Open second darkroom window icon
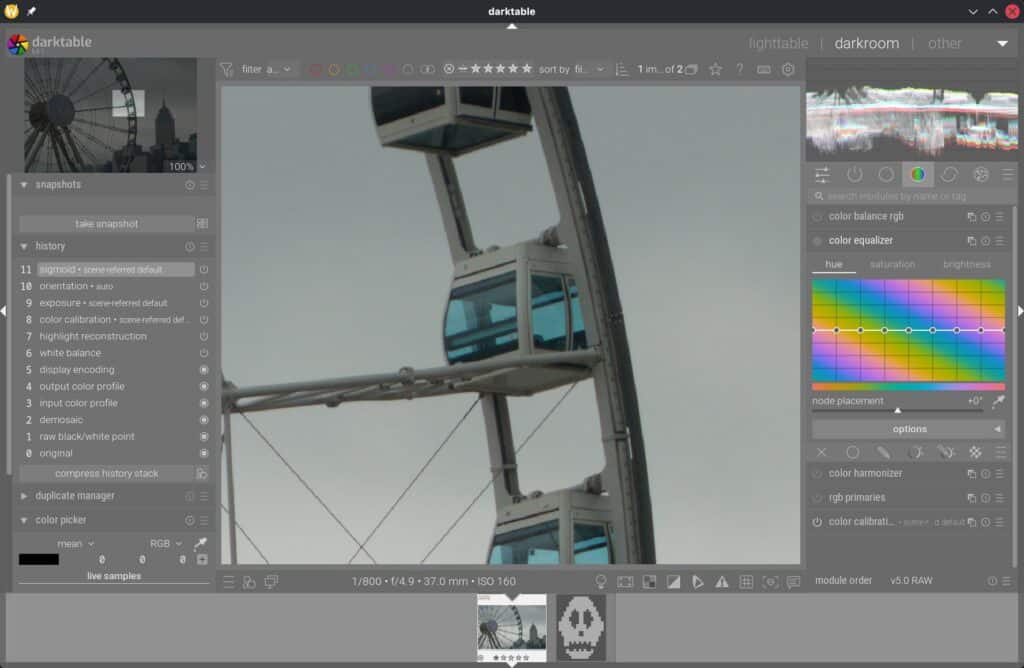 point(271,581)
